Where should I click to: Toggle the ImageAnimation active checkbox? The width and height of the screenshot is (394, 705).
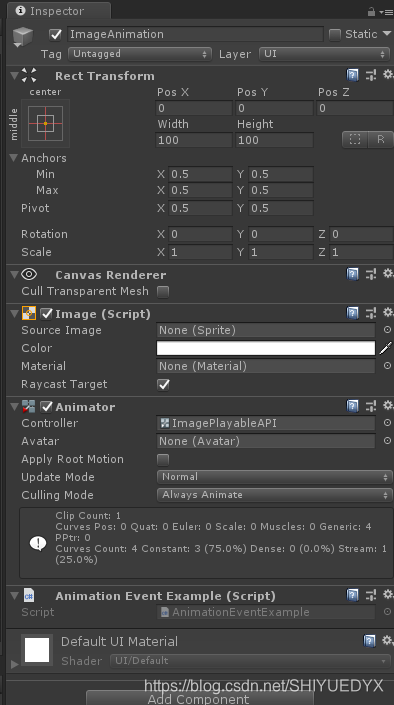tap(55, 34)
